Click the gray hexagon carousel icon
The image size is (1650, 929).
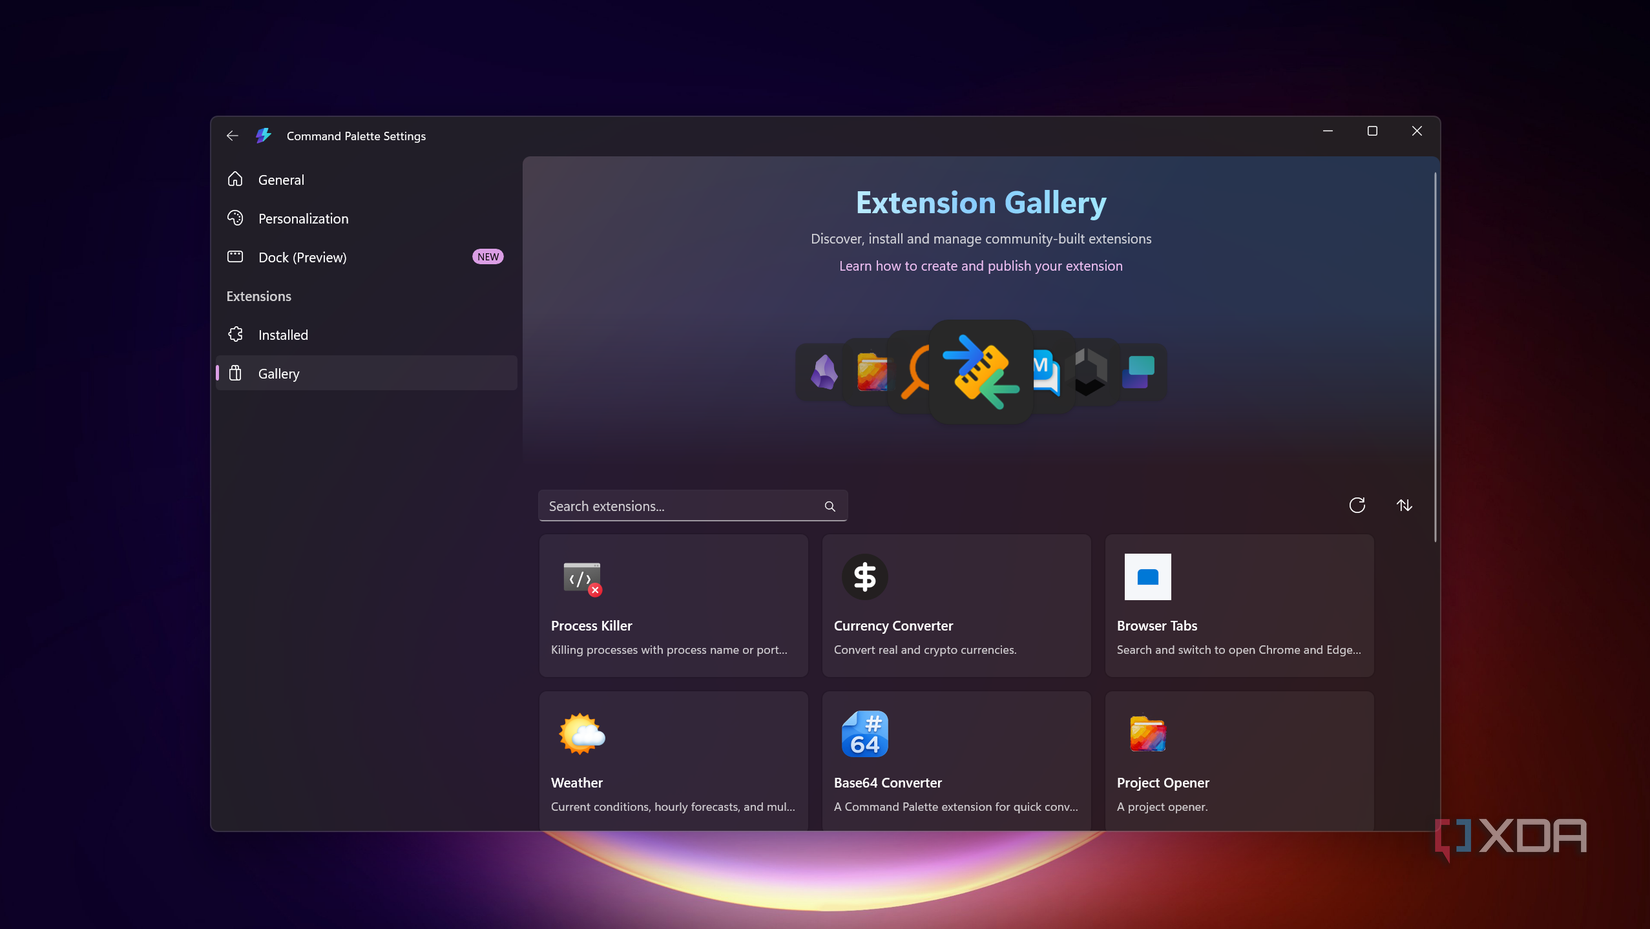1090,372
